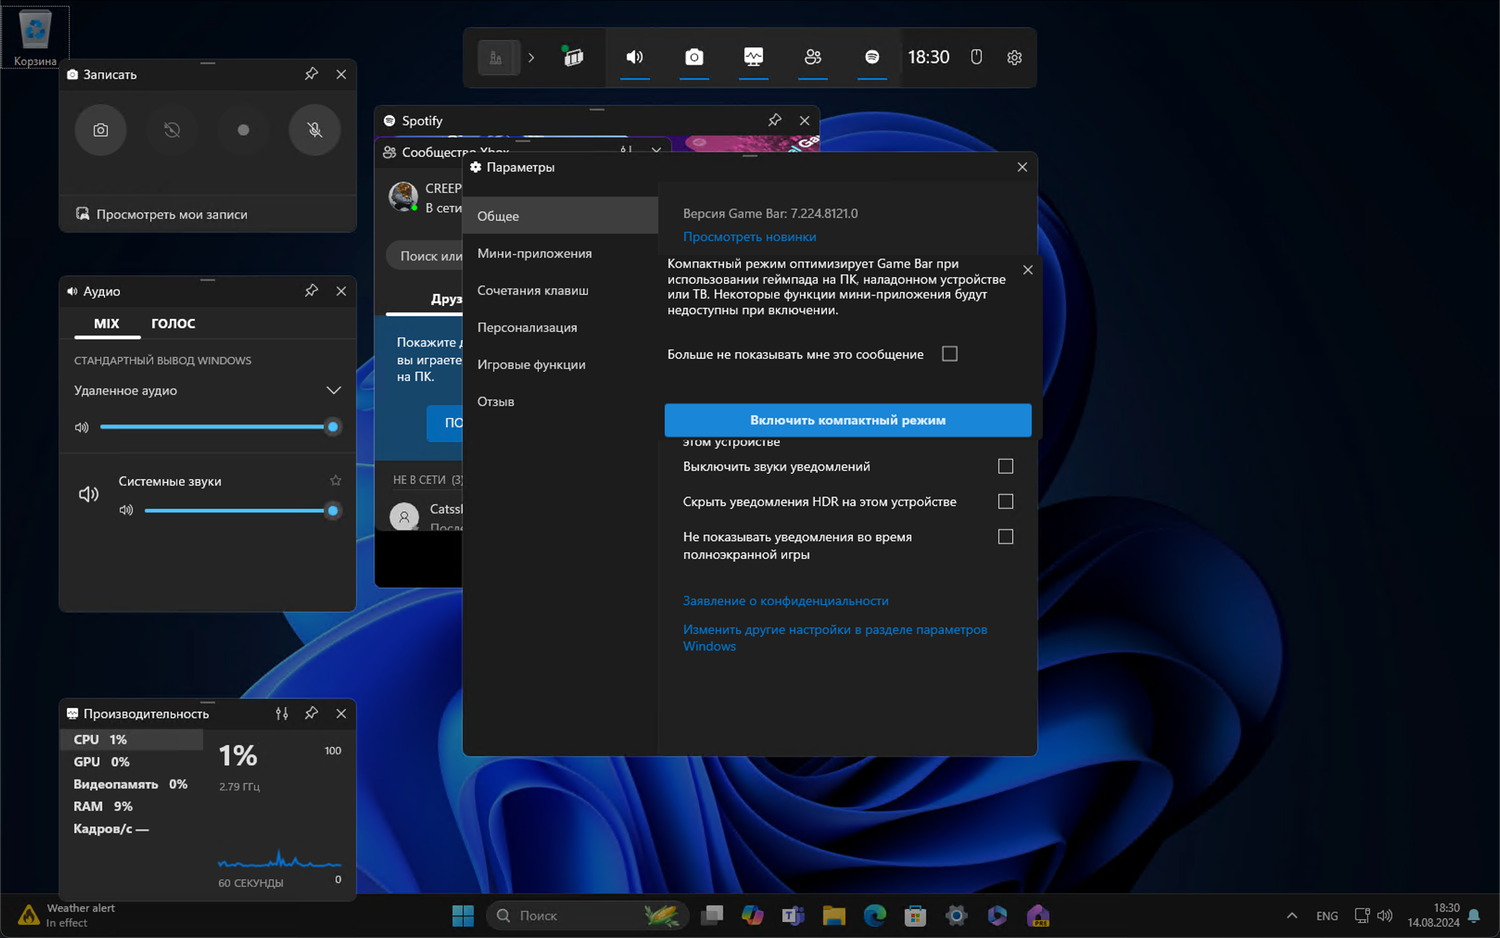This screenshot has height=938, width=1500.
Task: Enable 'Выключить звуки уведомлений' checkbox
Action: click(1005, 466)
